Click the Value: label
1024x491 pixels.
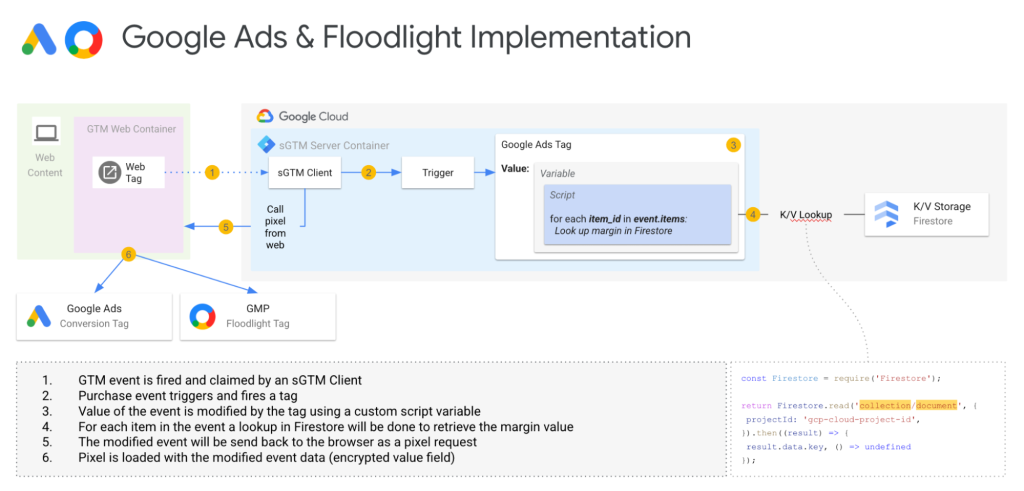click(x=515, y=168)
